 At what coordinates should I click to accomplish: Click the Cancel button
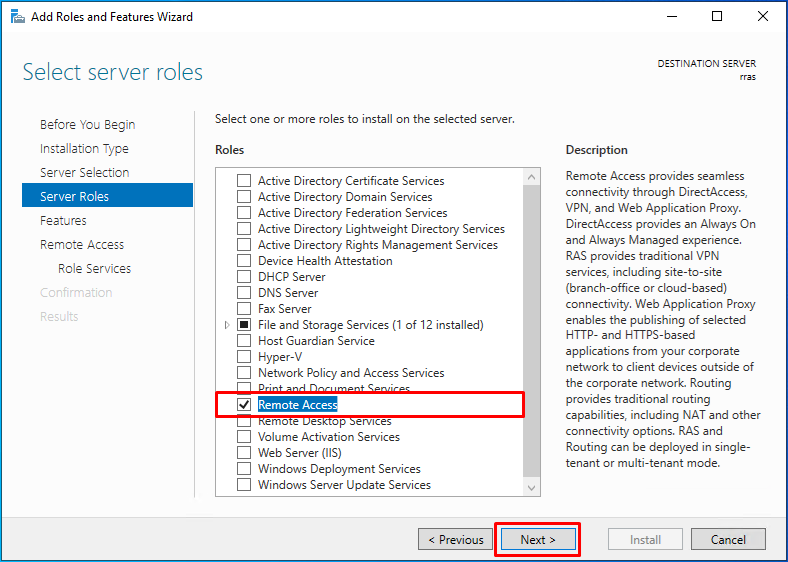tap(728, 539)
